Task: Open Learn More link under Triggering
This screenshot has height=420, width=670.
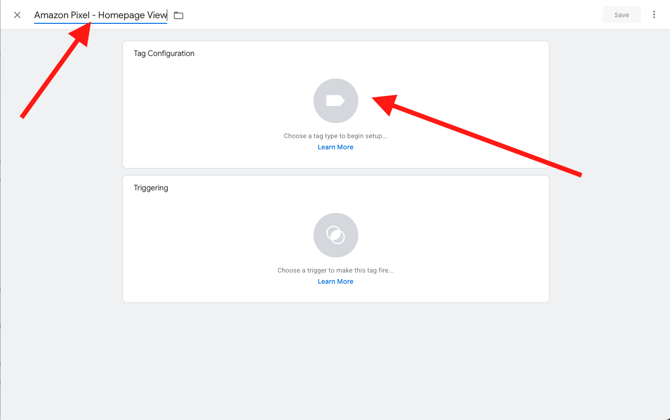Action: pyautogui.click(x=335, y=281)
